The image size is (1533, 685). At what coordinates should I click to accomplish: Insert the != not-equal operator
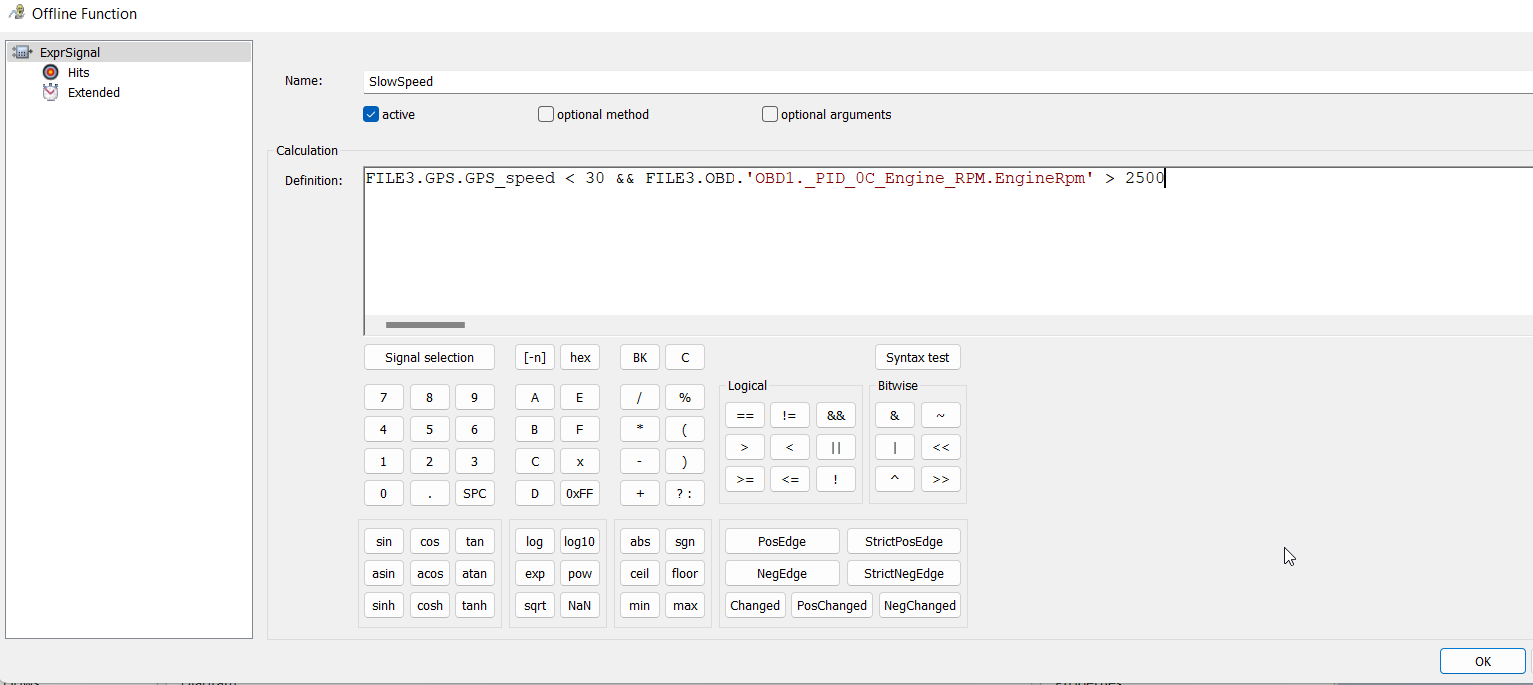coord(790,415)
